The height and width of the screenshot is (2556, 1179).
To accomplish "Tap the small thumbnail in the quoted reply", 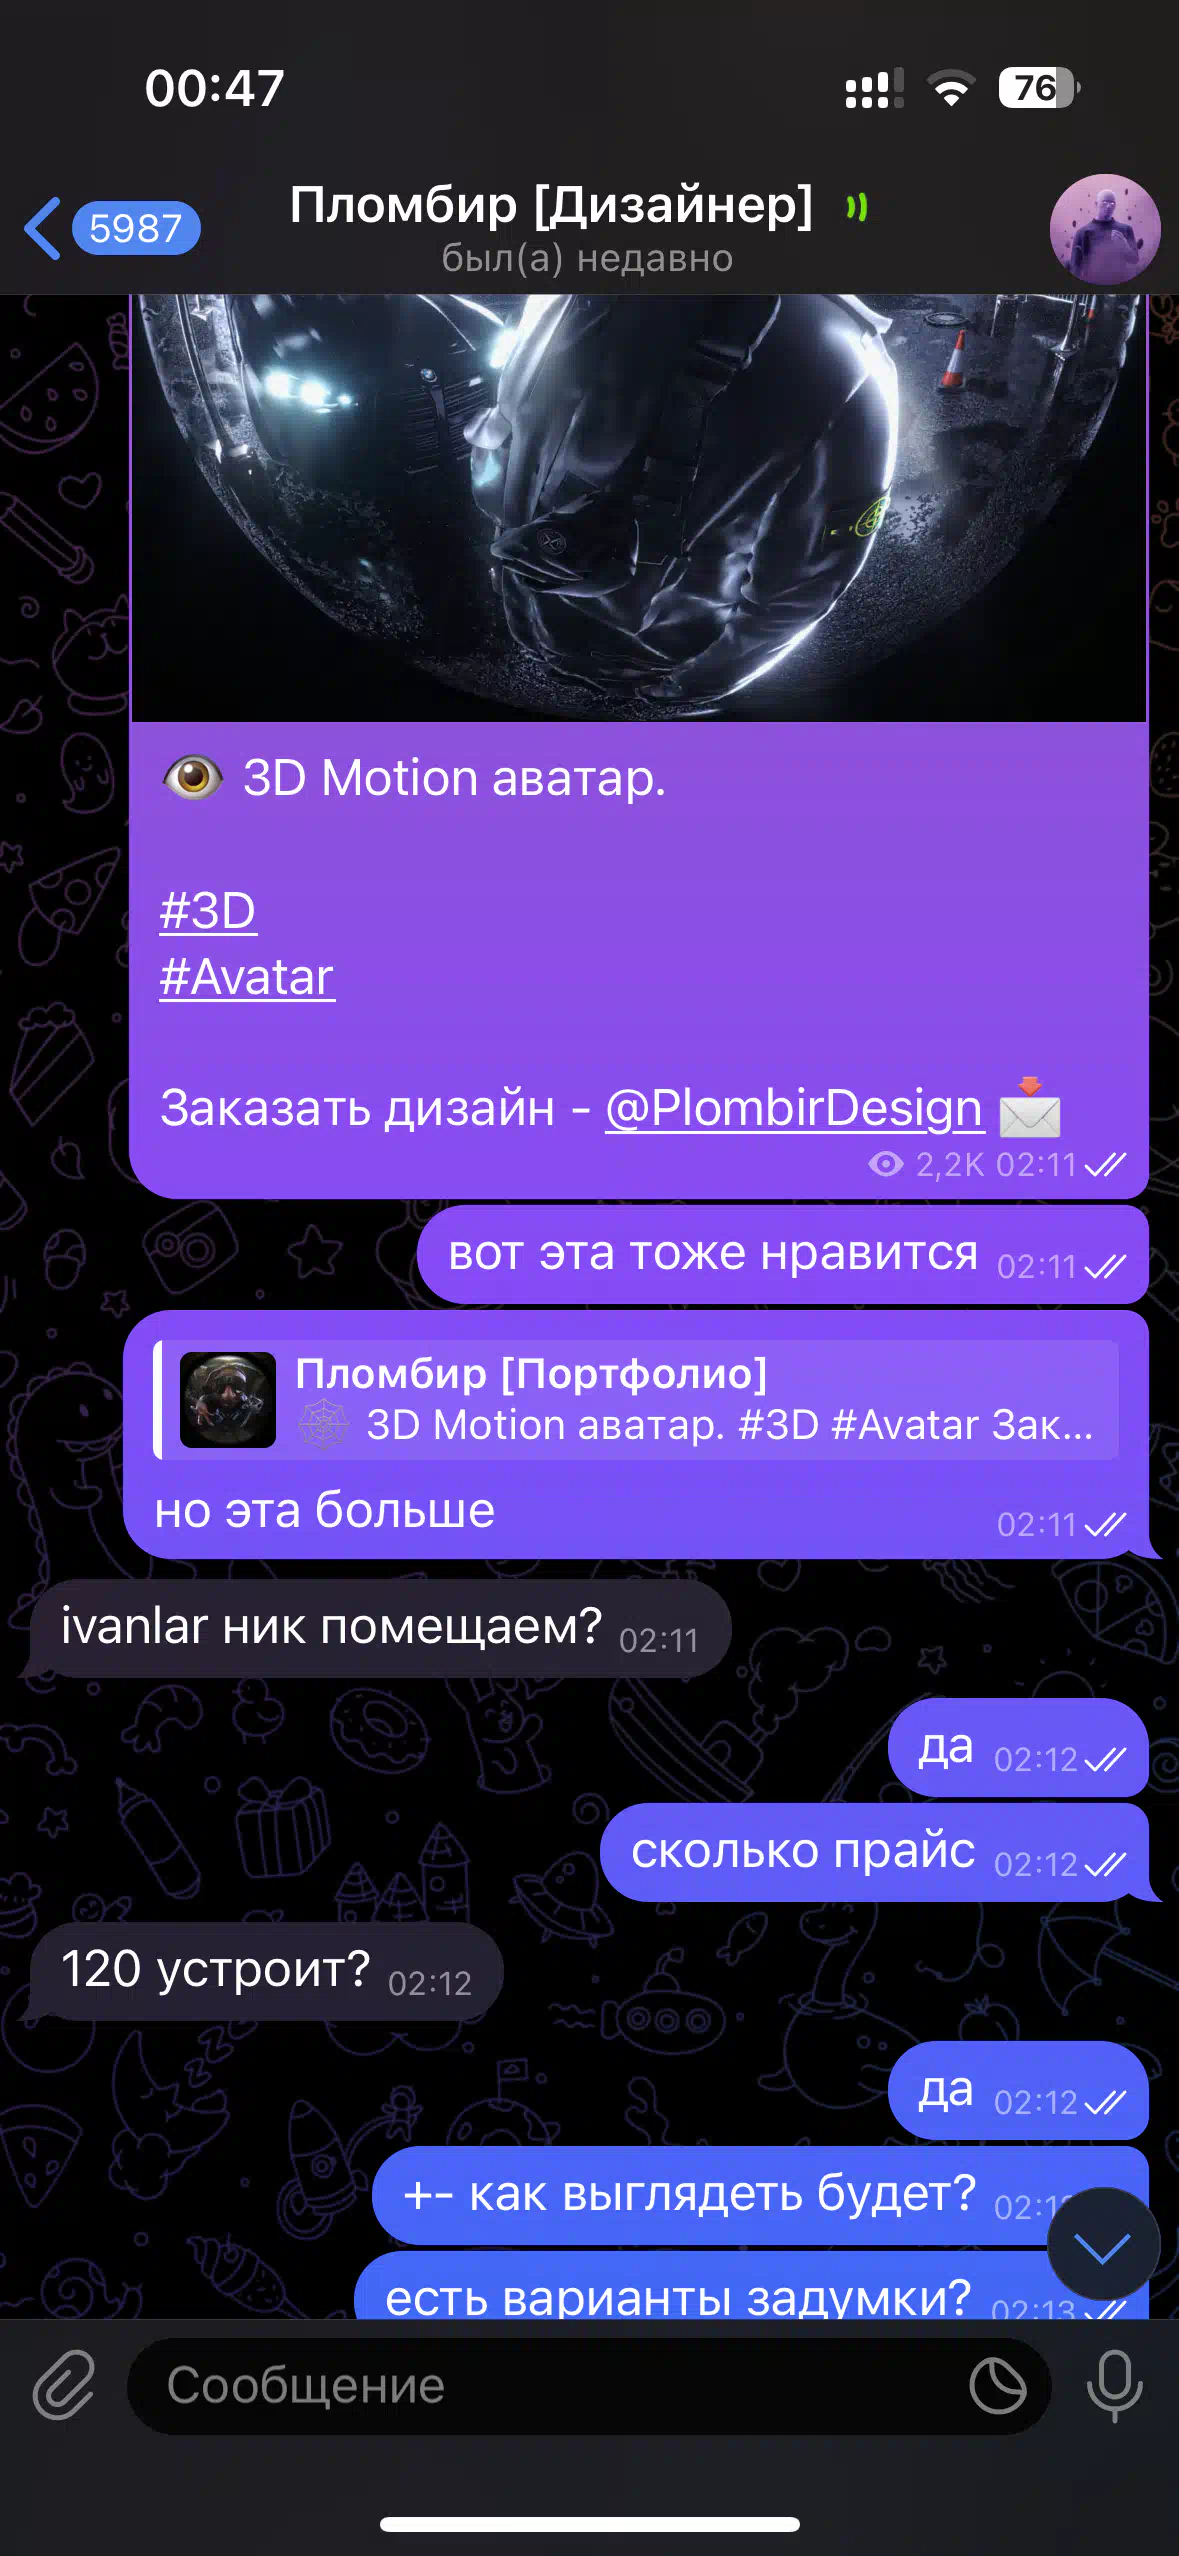I will [228, 1400].
